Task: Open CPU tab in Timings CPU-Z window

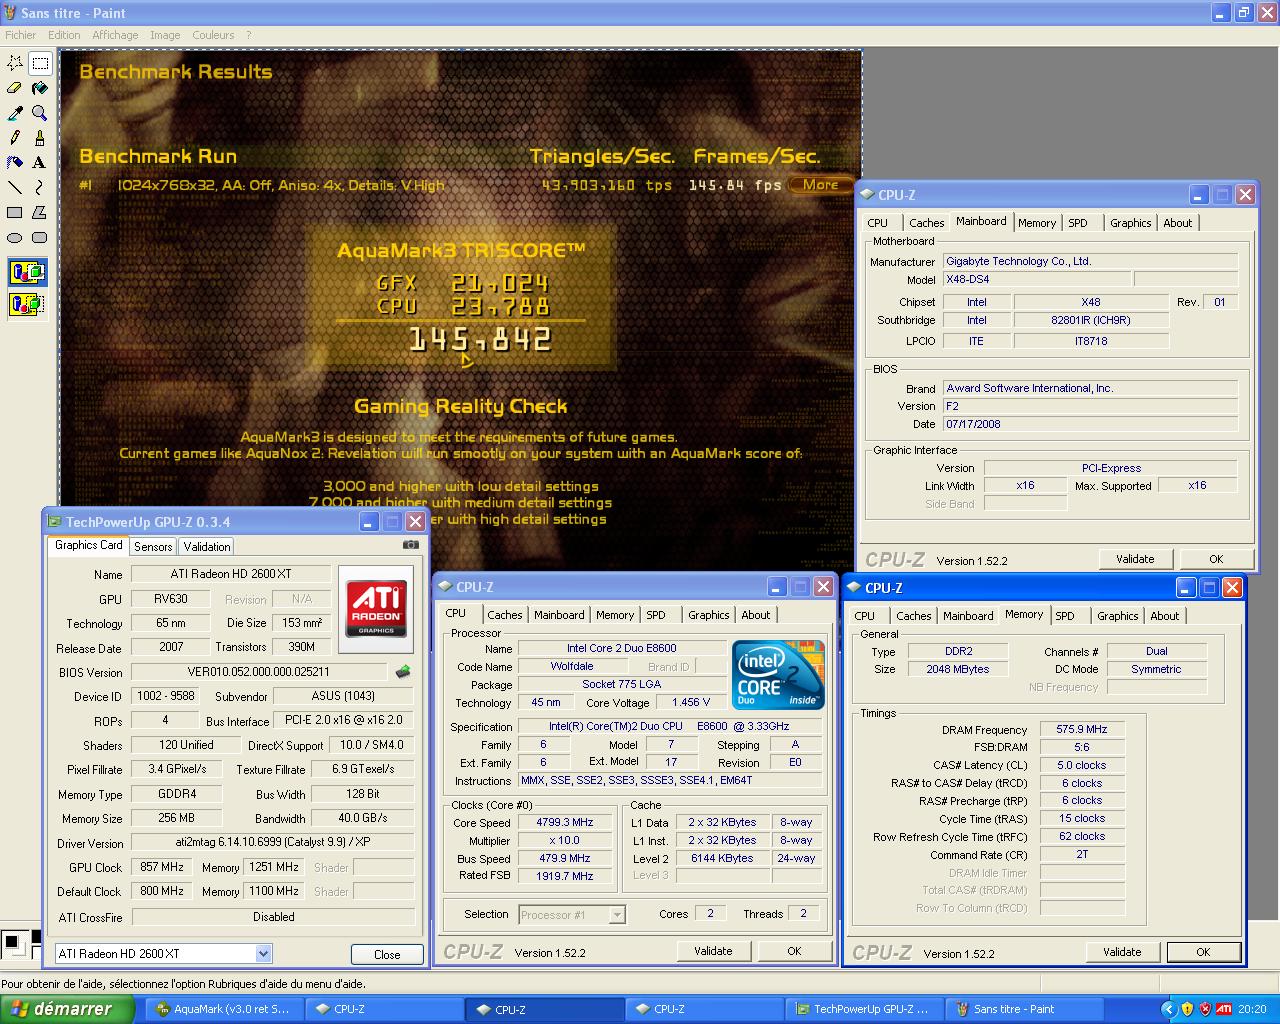Action: click(865, 616)
